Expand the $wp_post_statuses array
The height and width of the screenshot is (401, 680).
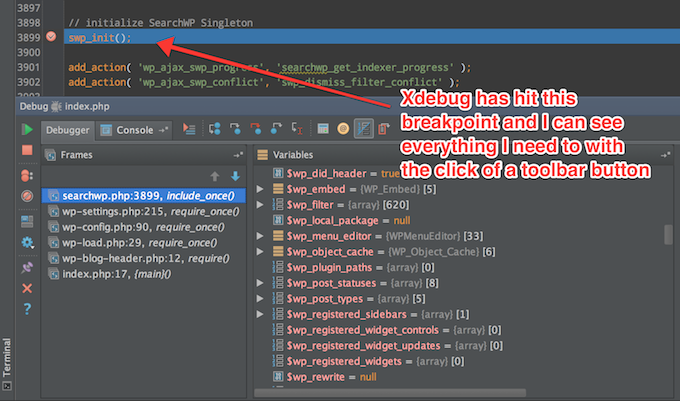click(260, 283)
